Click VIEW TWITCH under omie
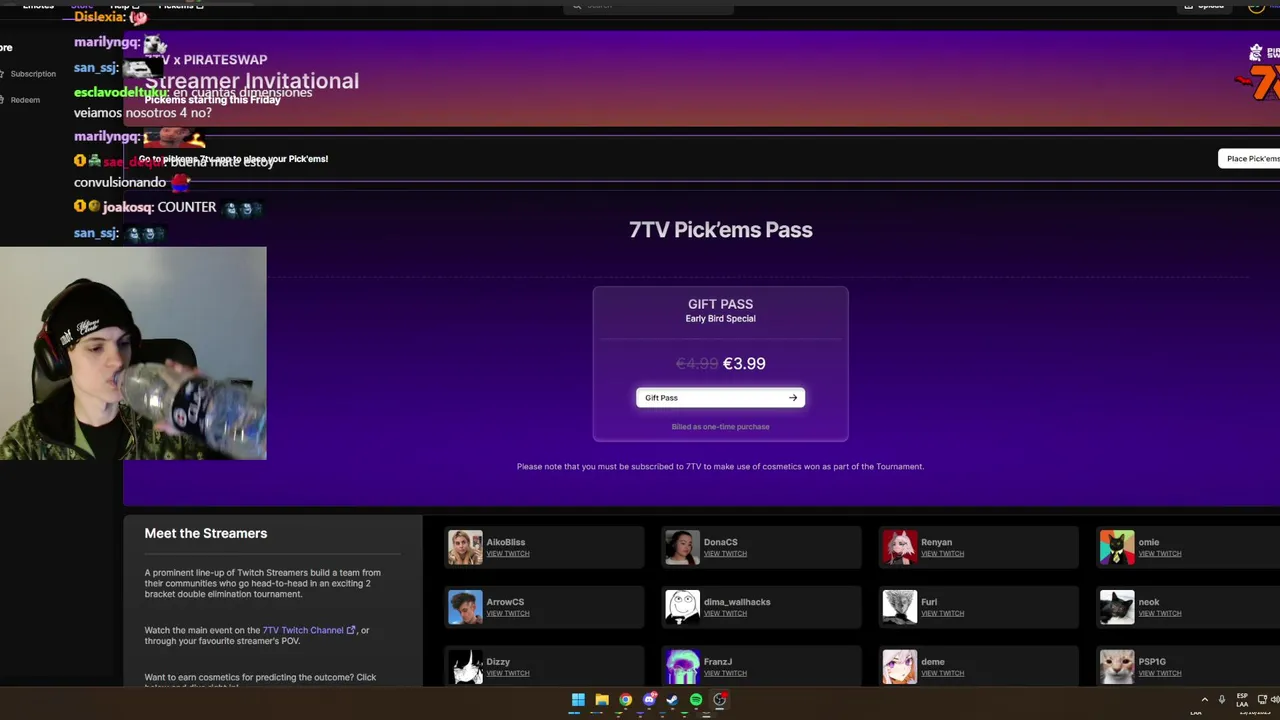Image resolution: width=1280 pixels, height=720 pixels. pos(1160,554)
